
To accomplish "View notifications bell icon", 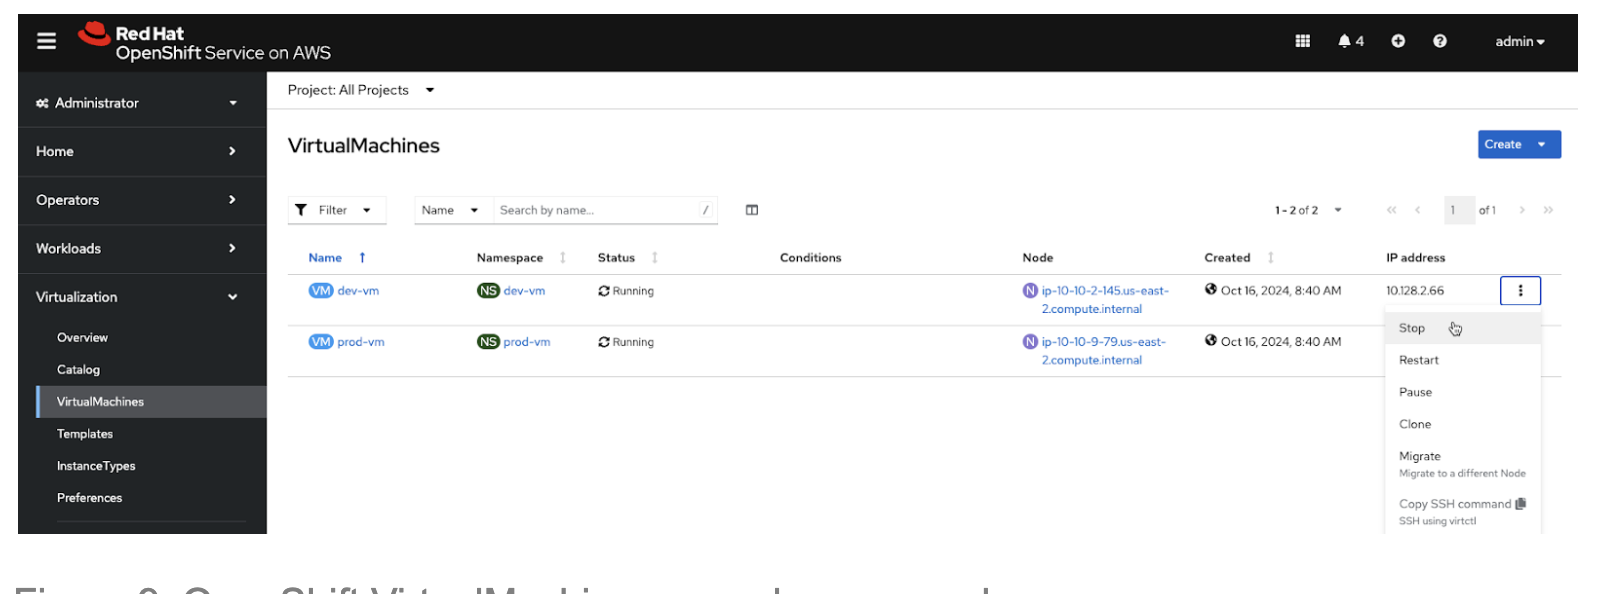I will (1350, 41).
